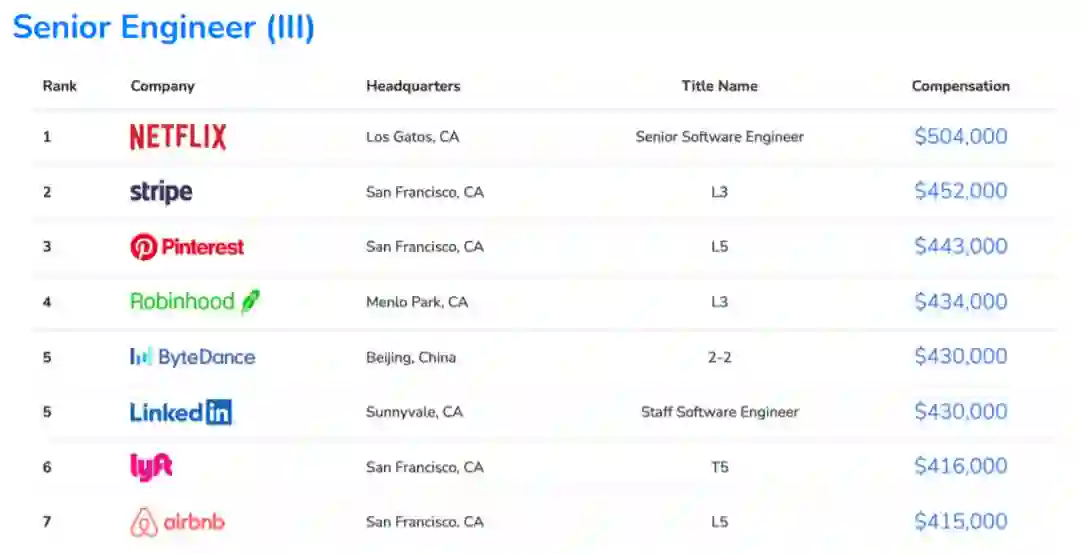
Task: Click Pinterest's $443,000 compensation value
Action: (960, 247)
